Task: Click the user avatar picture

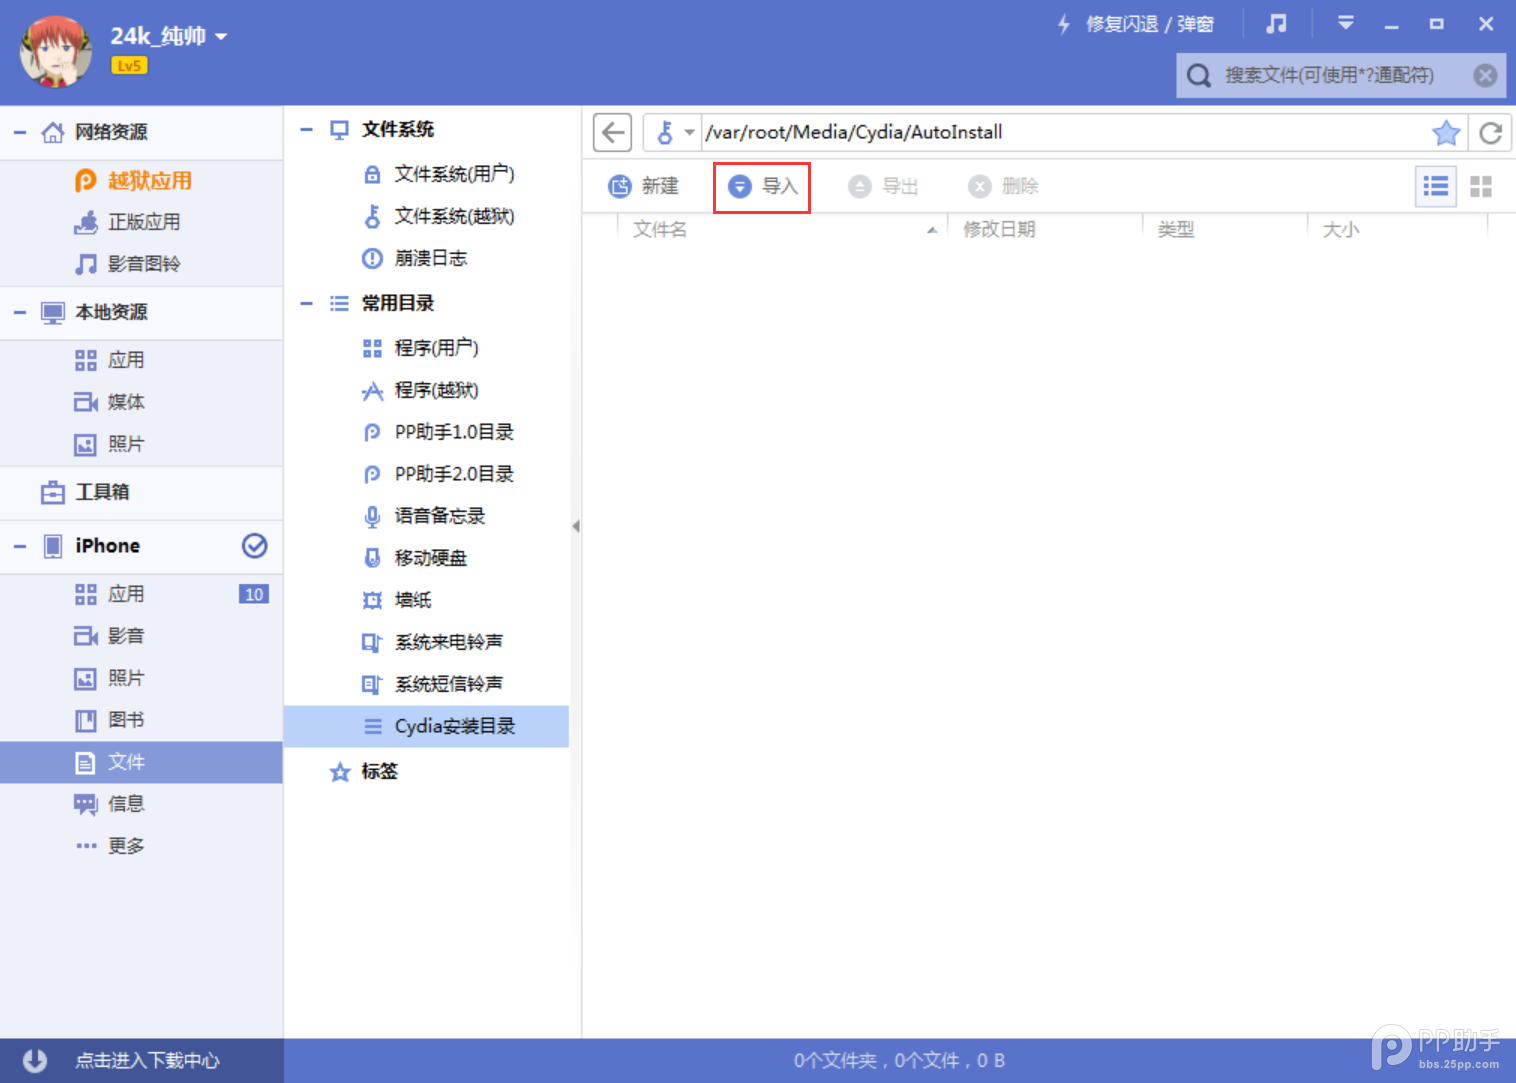Action: [56, 52]
